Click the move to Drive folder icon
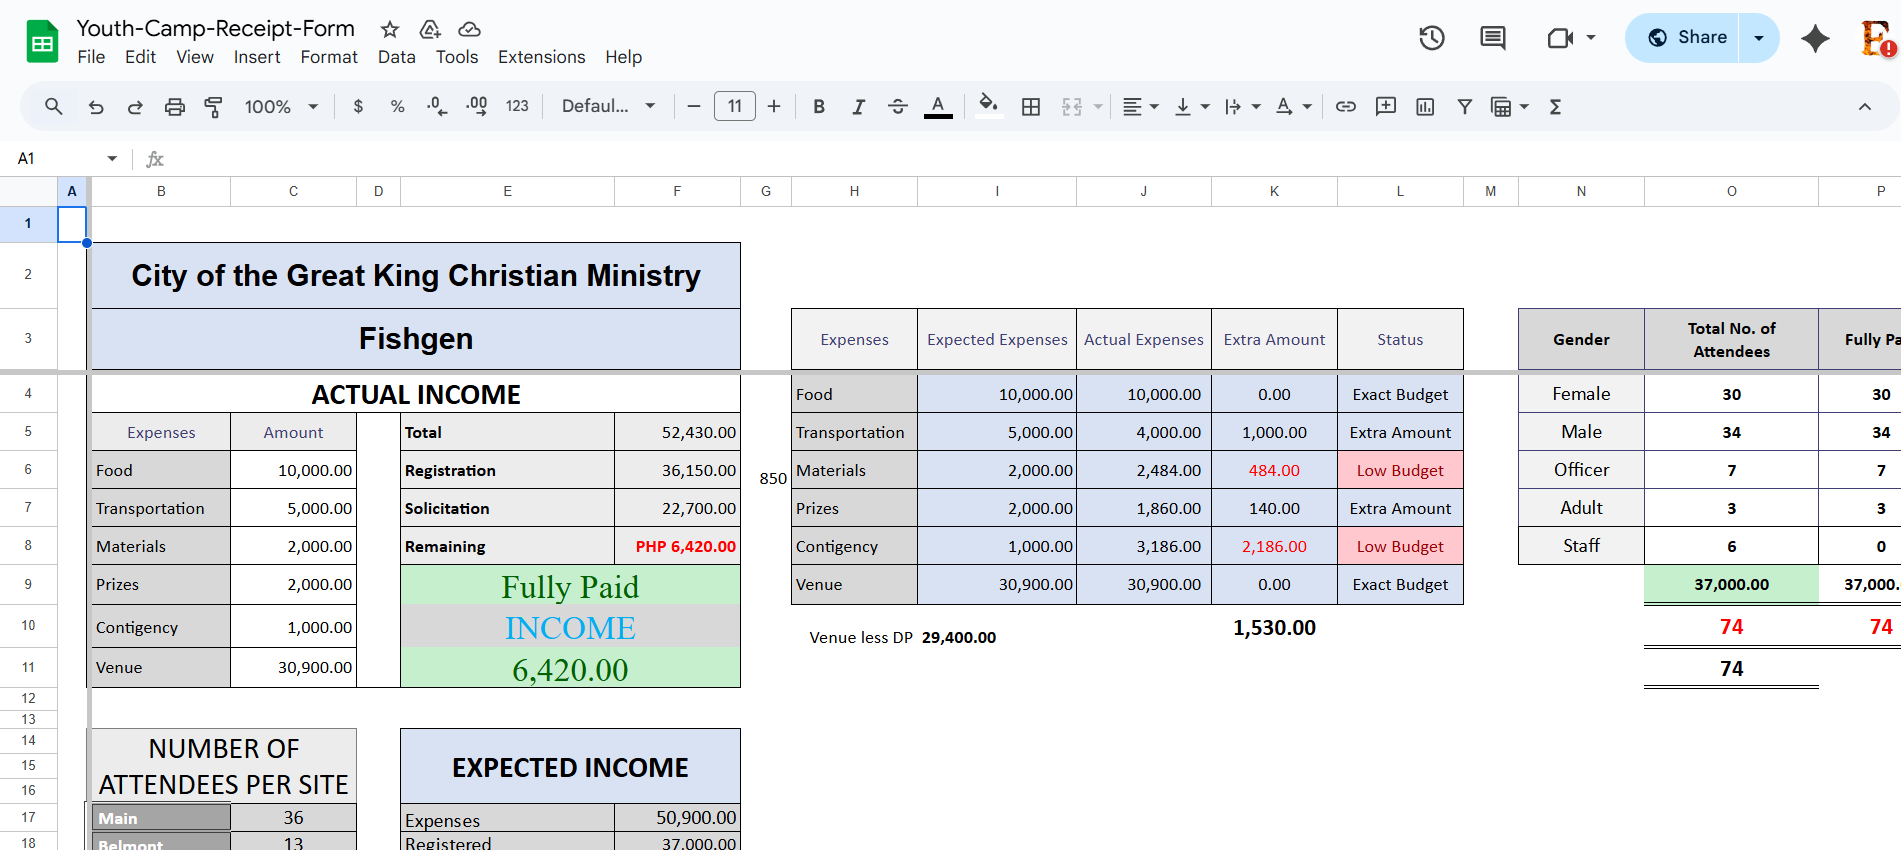This screenshot has width=1901, height=850. (x=430, y=29)
